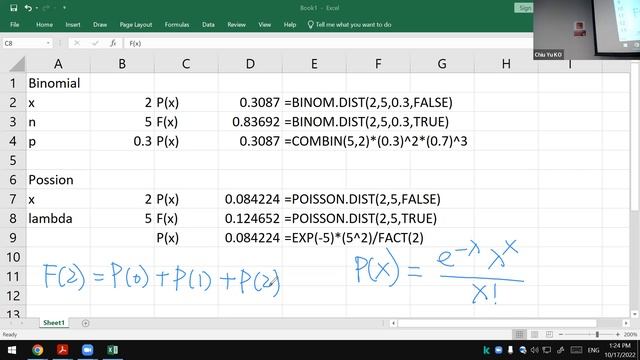Click the ENG language indicator

(x=593, y=350)
